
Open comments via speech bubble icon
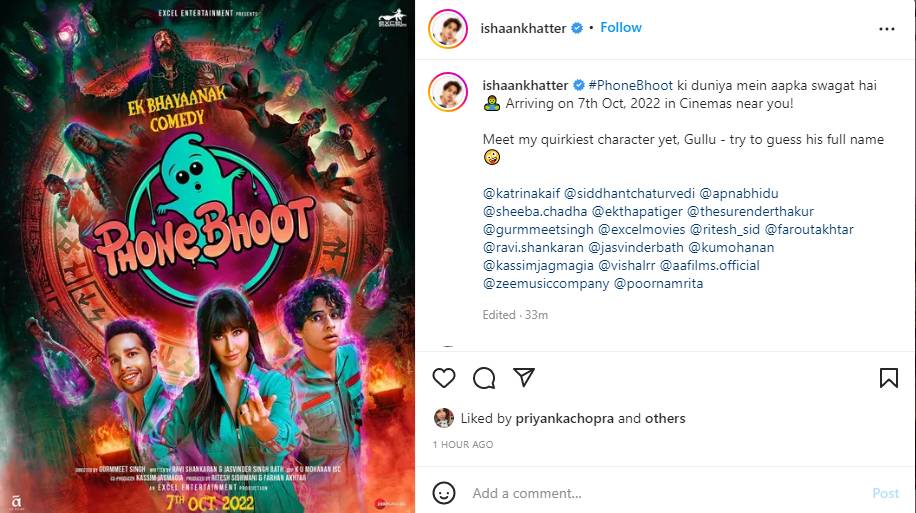click(x=484, y=378)
